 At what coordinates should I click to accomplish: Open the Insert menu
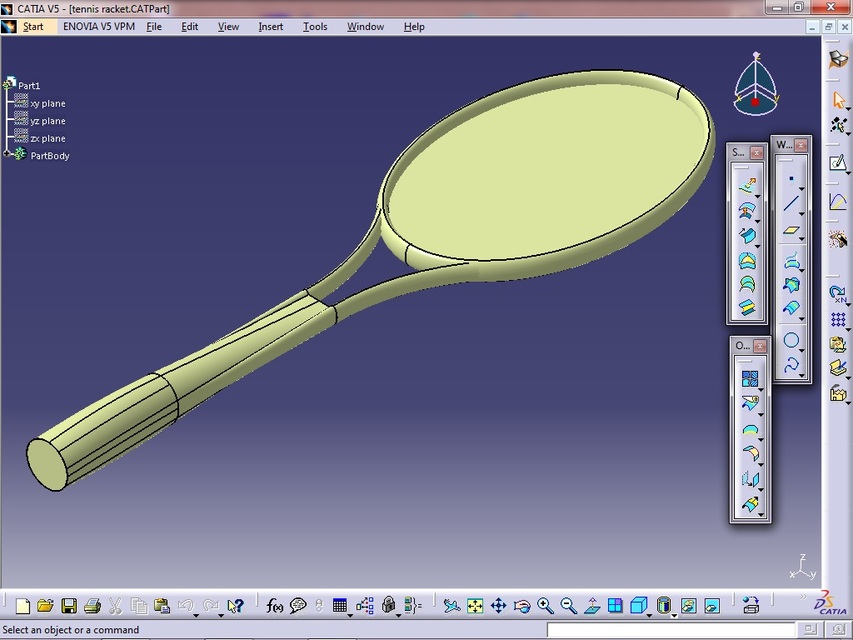pos(270,26)
